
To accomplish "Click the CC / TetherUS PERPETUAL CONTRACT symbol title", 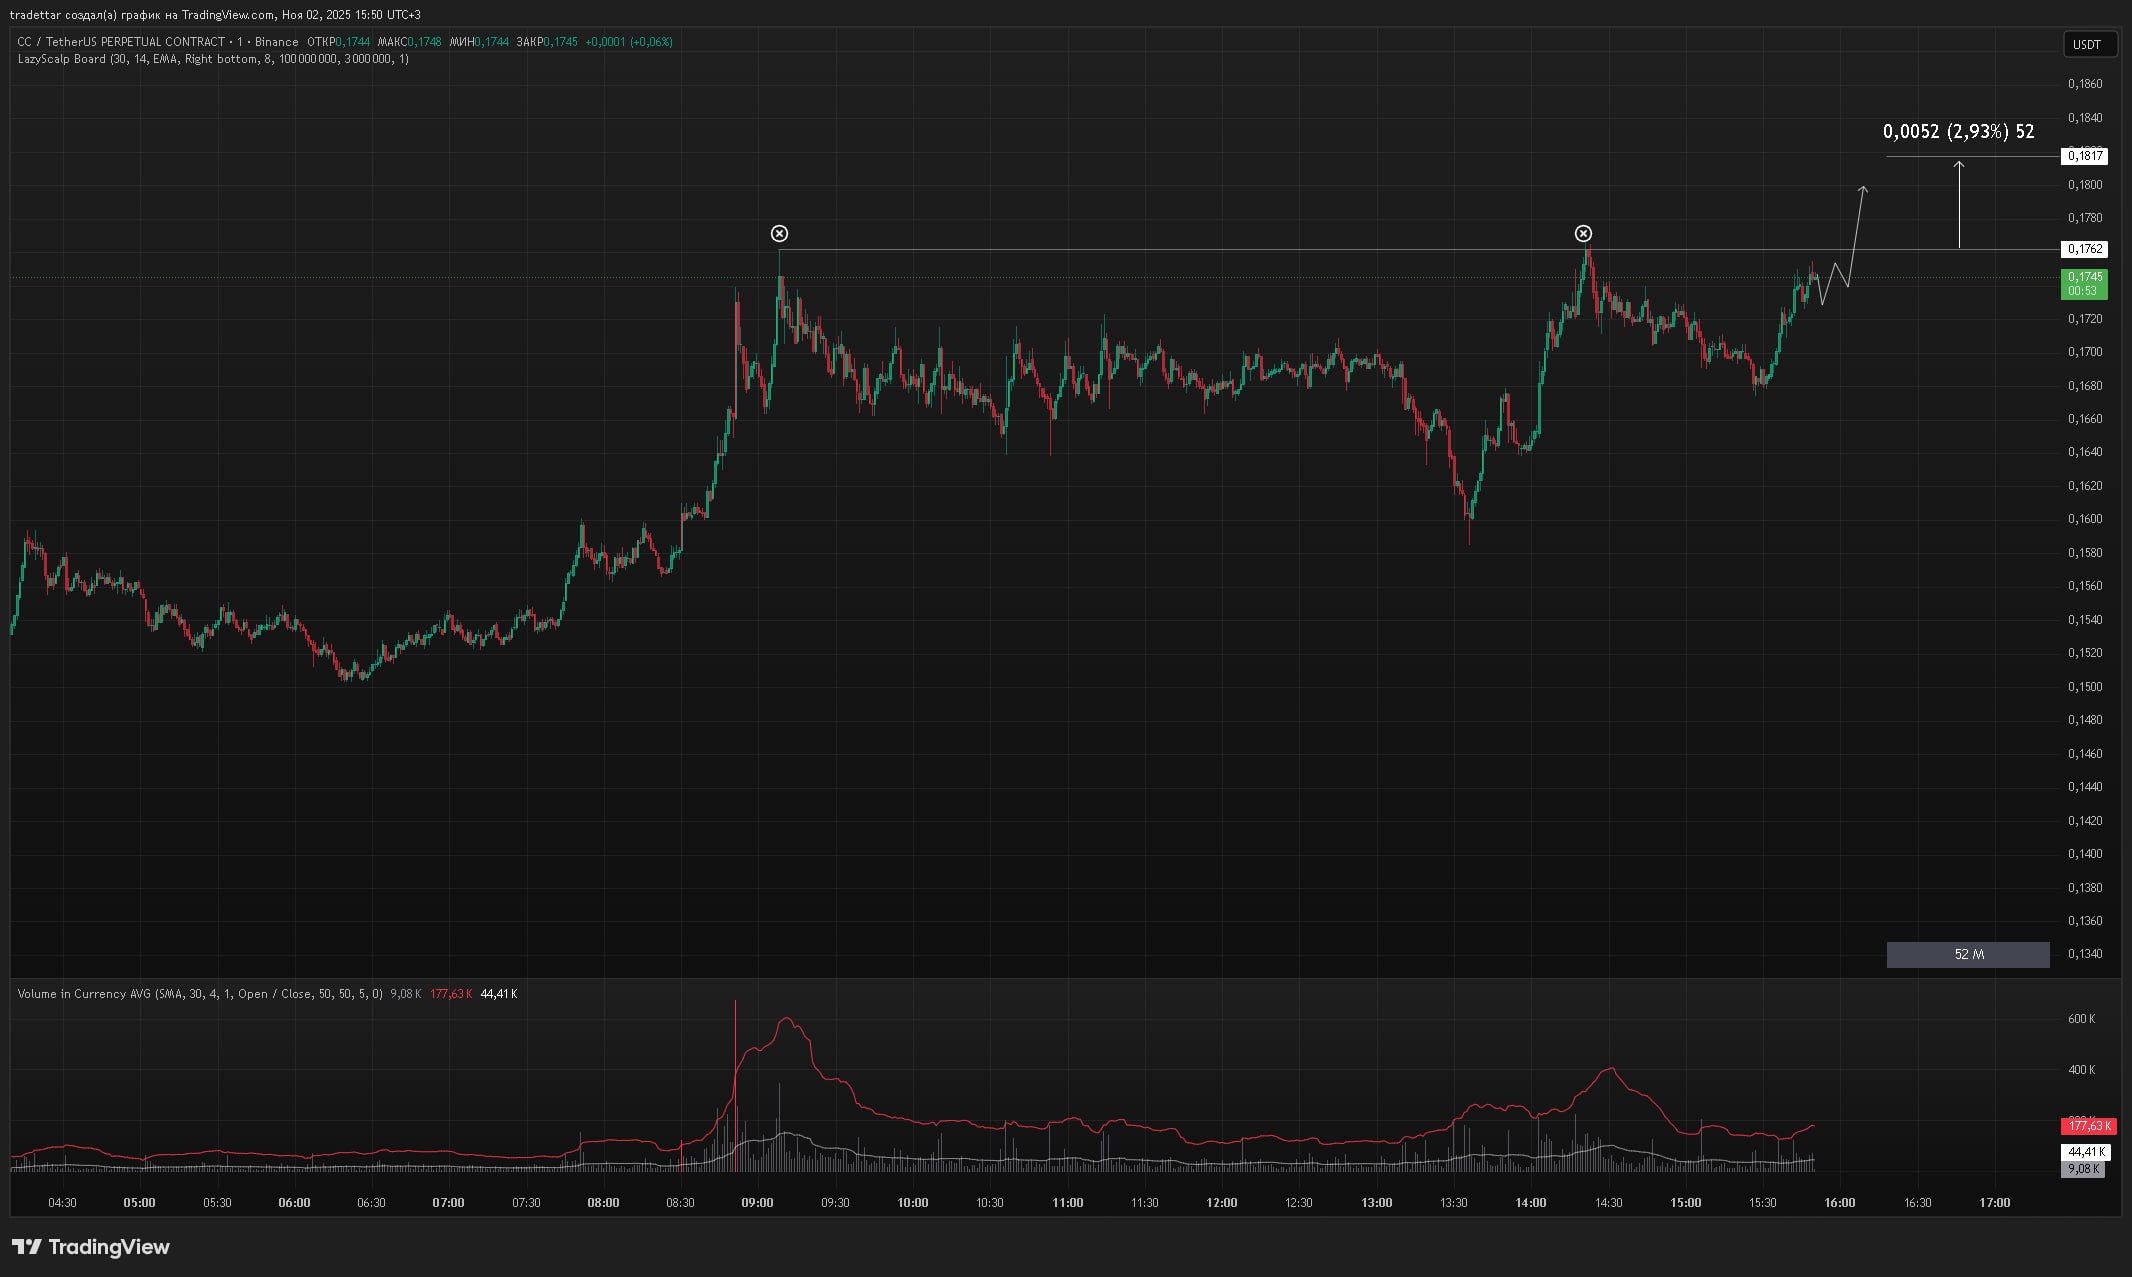I will [121, 42].
